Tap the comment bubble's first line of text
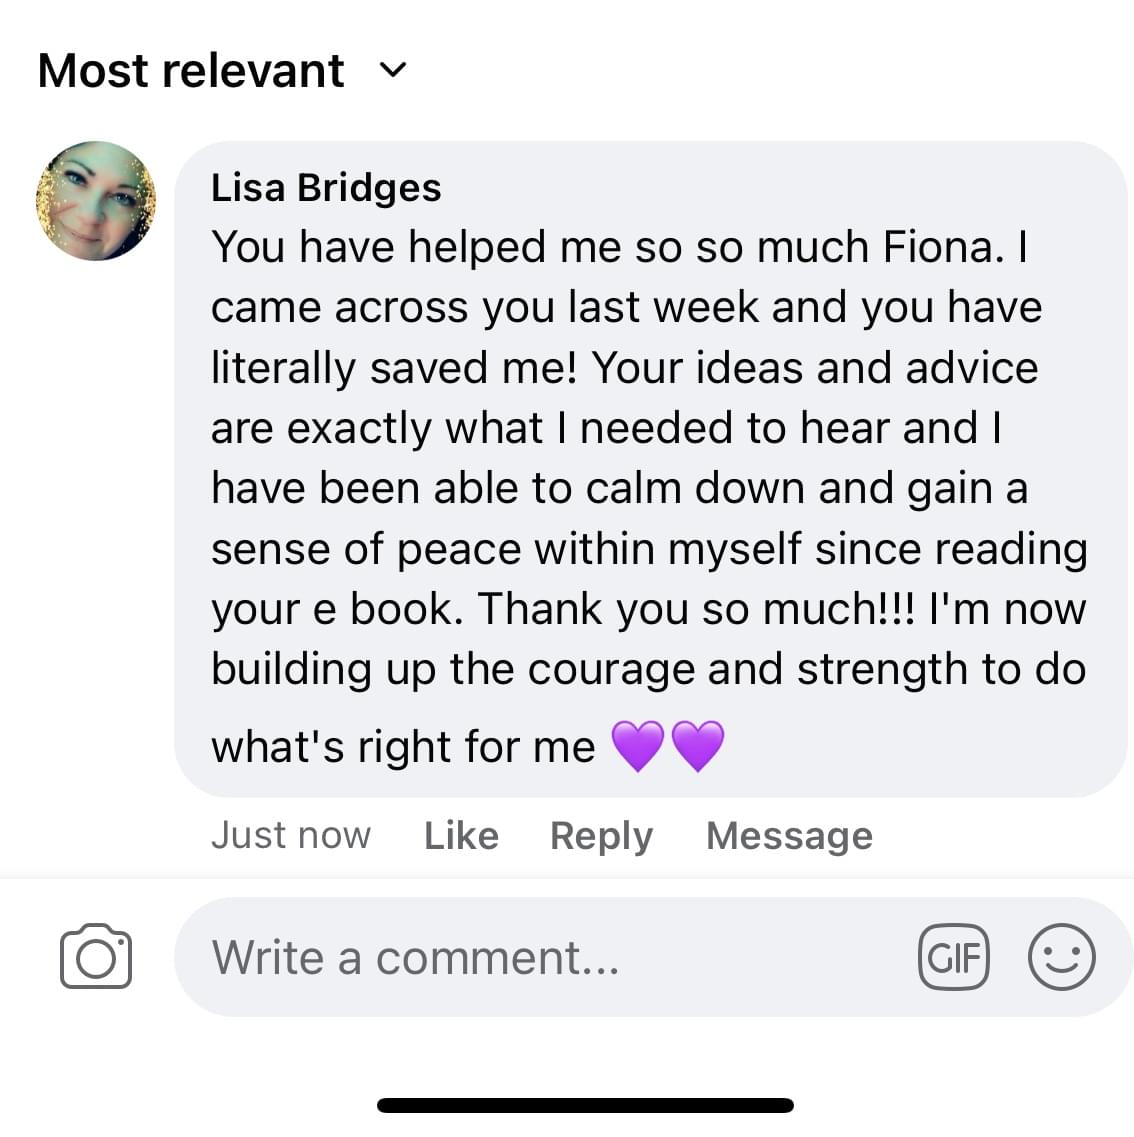The width and height of the screenshot is (1134, 1137). 618,247
